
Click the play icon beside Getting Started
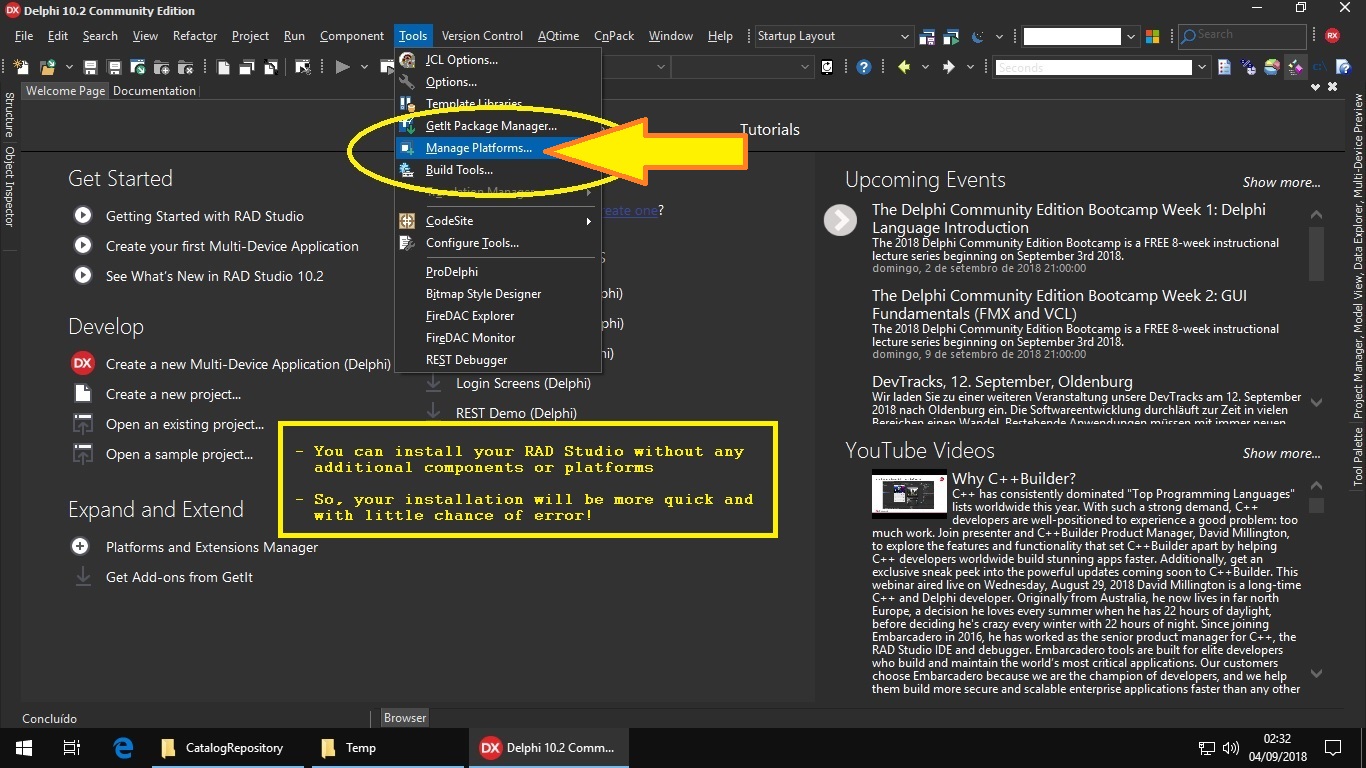82,216
